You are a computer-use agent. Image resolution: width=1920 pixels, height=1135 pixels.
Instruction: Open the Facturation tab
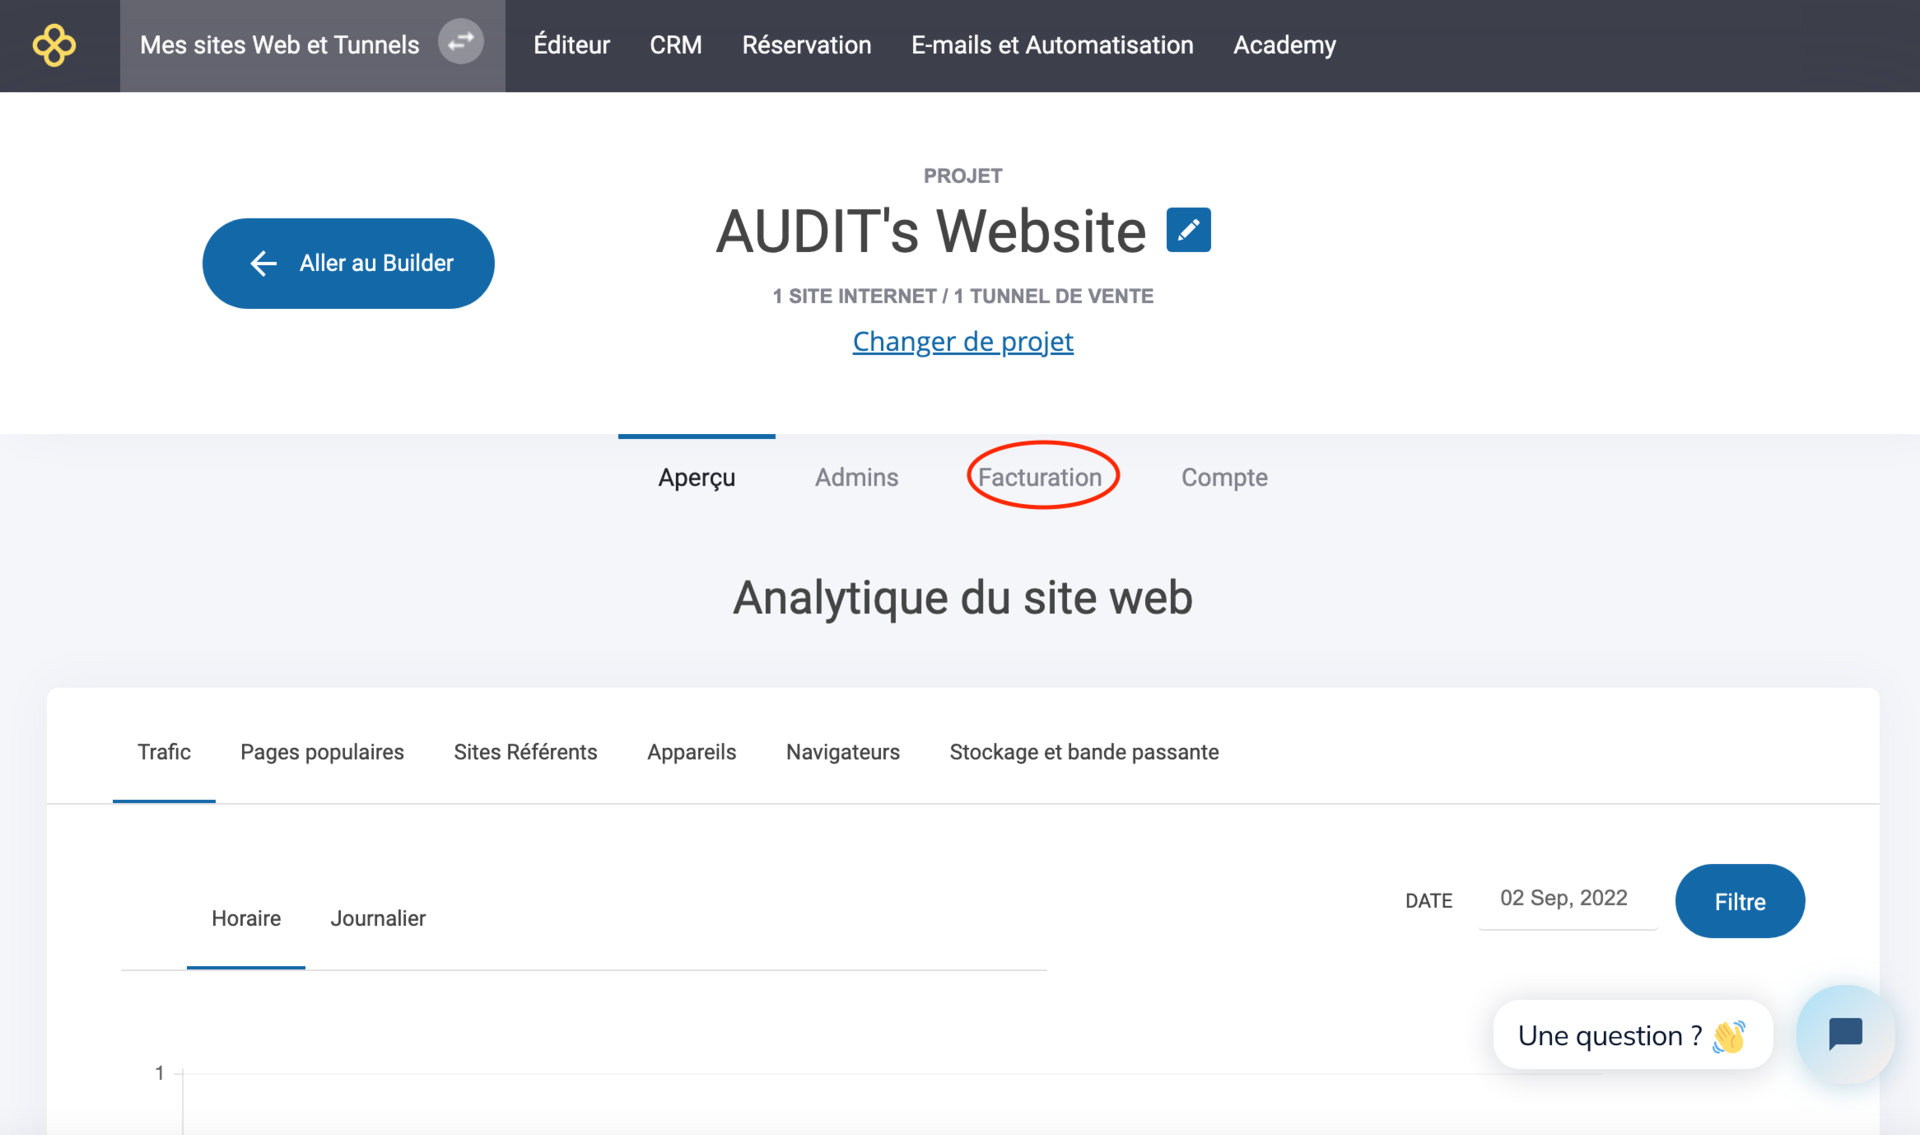1040,477
